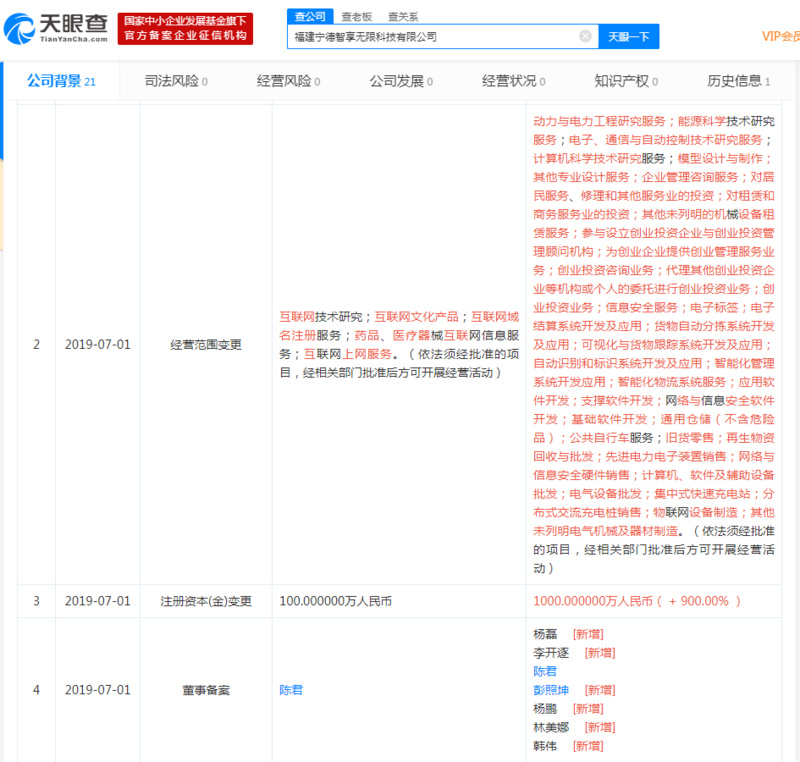Select the 查老板 search tab

coord(357,17)
